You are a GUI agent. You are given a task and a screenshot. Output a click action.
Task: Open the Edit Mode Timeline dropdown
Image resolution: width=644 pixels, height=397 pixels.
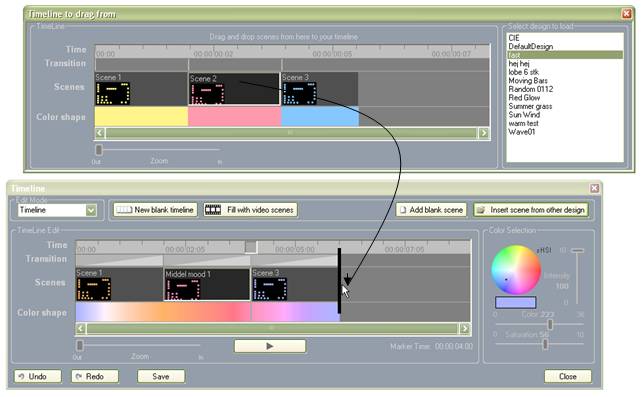tap(91, 210)
